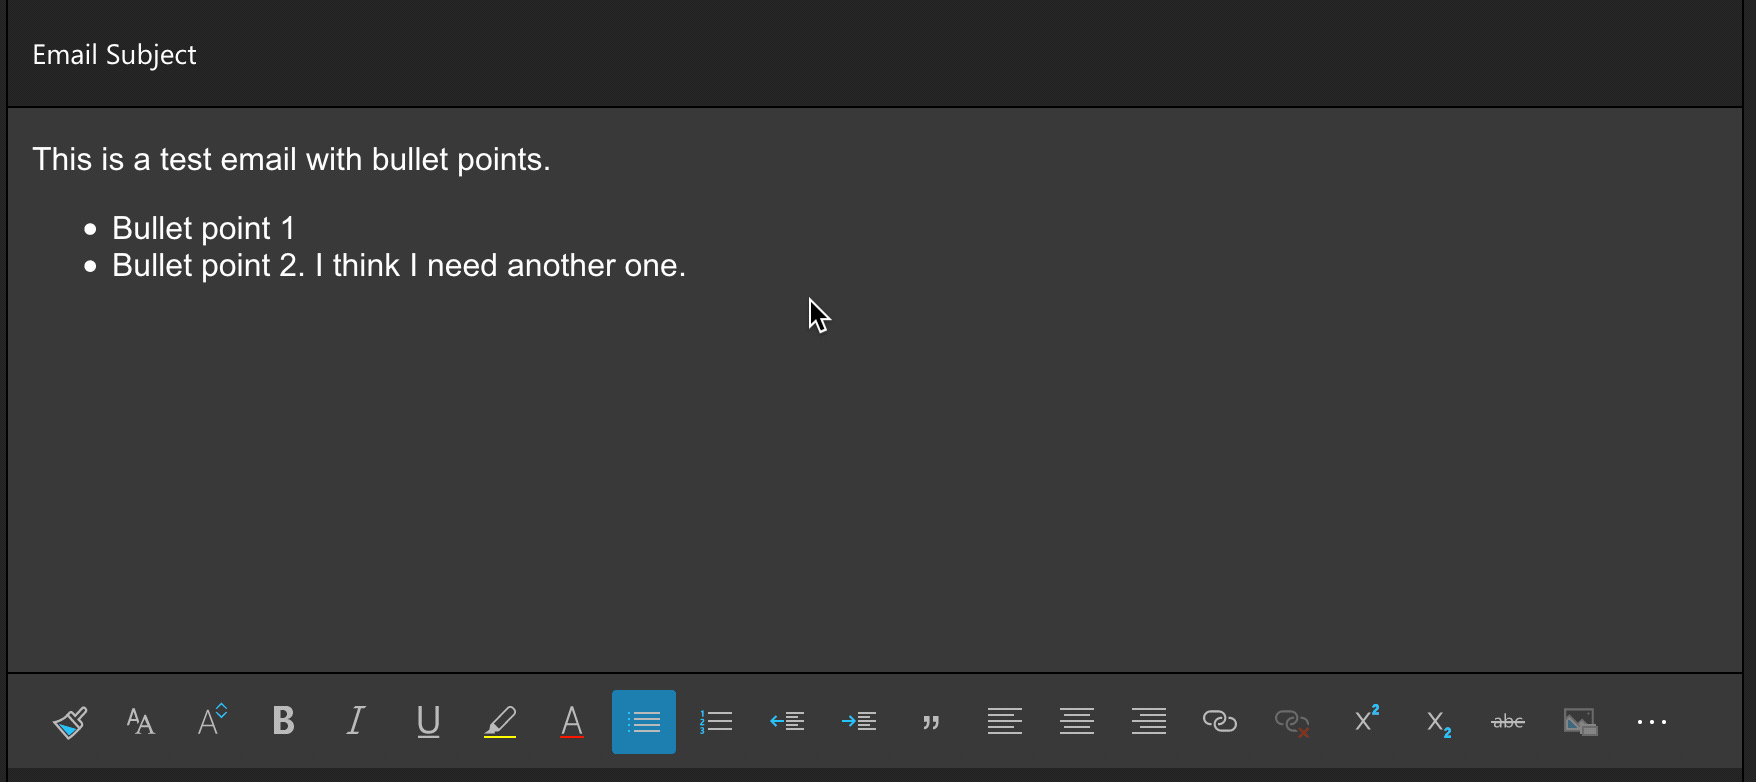This screenshot has width=1756, height=782.
Task: Open the font size control
Action: (212, 721)
